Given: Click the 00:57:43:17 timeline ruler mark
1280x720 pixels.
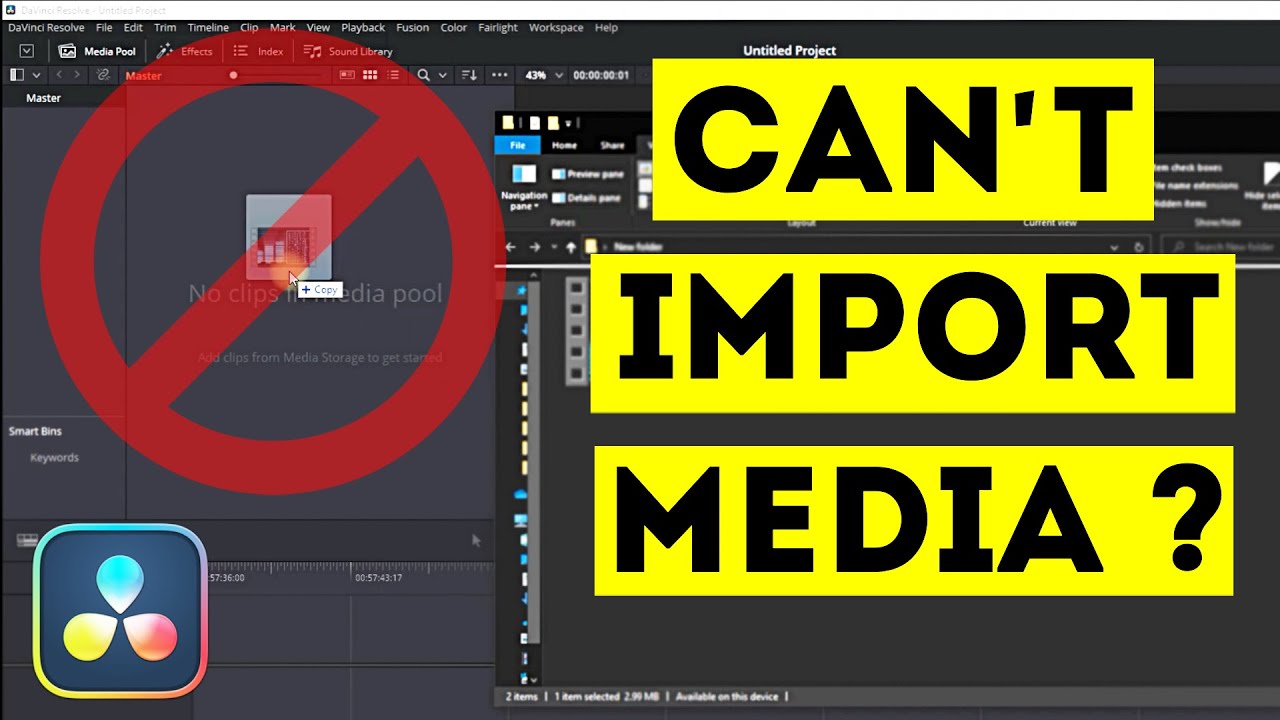Looking at the screenshot, I should [x=380, y=577].
